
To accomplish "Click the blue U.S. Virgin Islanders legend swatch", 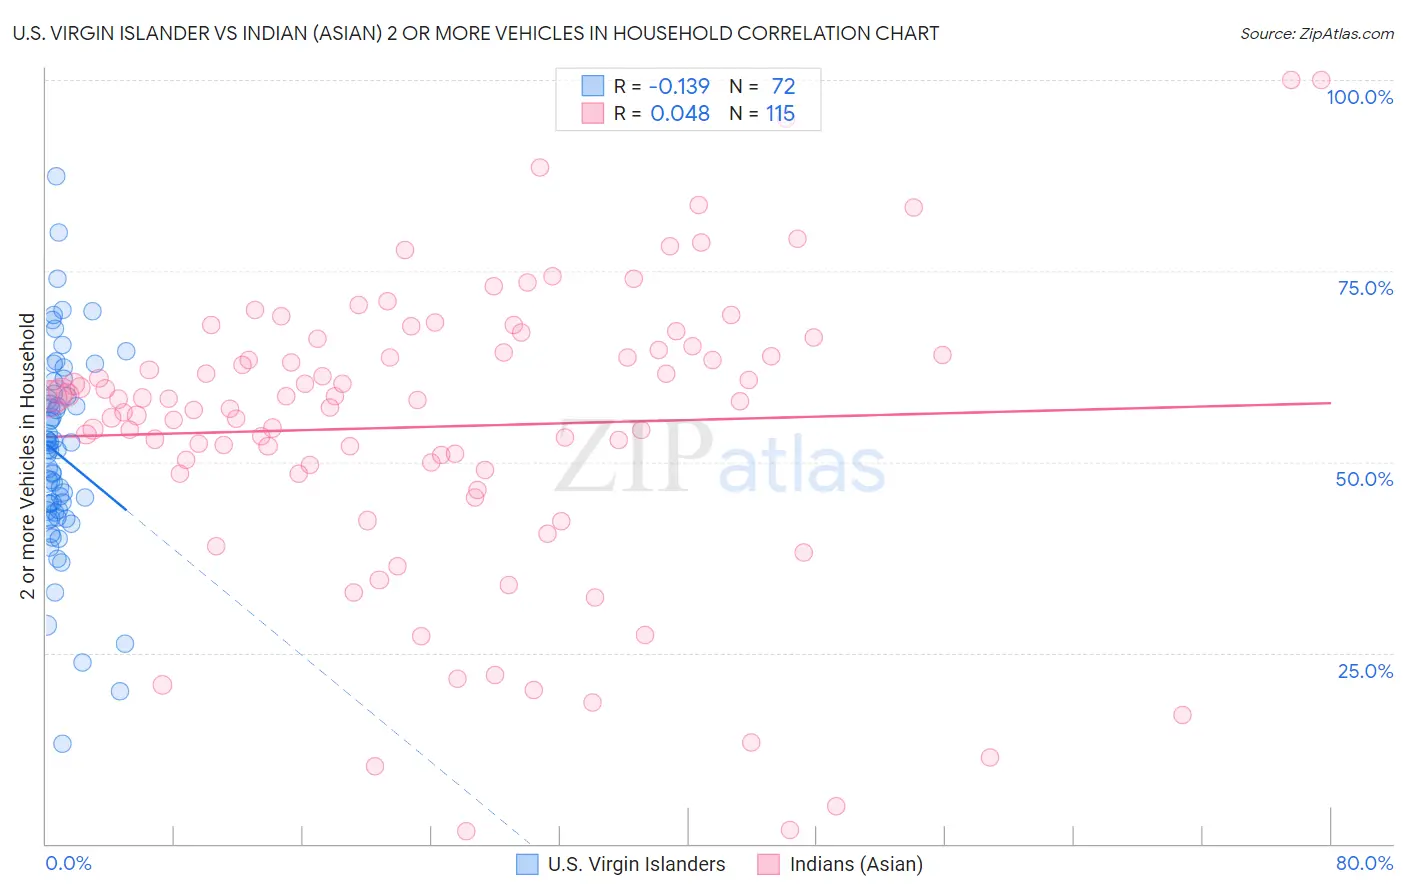I will (527, 864).
